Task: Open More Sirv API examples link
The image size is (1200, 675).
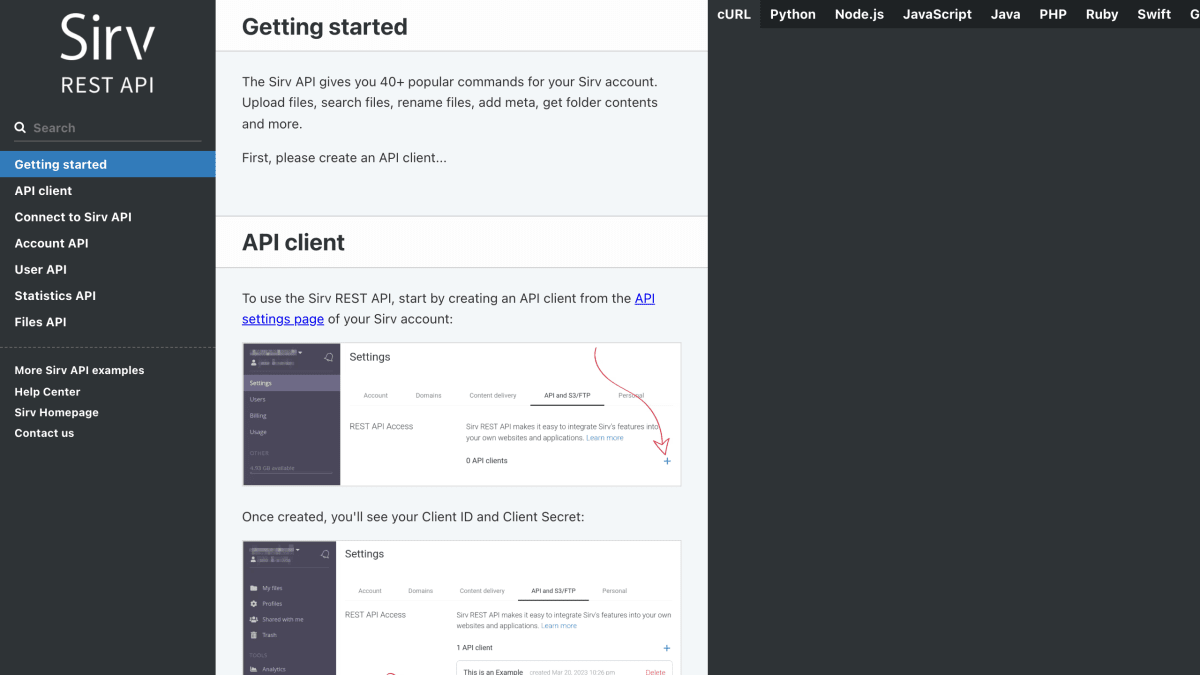Action: pyautogui.click(x=79, y=370)
